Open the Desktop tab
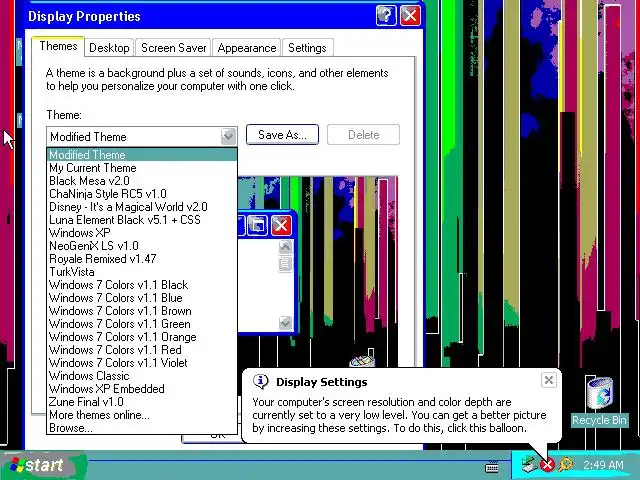Screen dimensions: 640x480 coord(109,48)
